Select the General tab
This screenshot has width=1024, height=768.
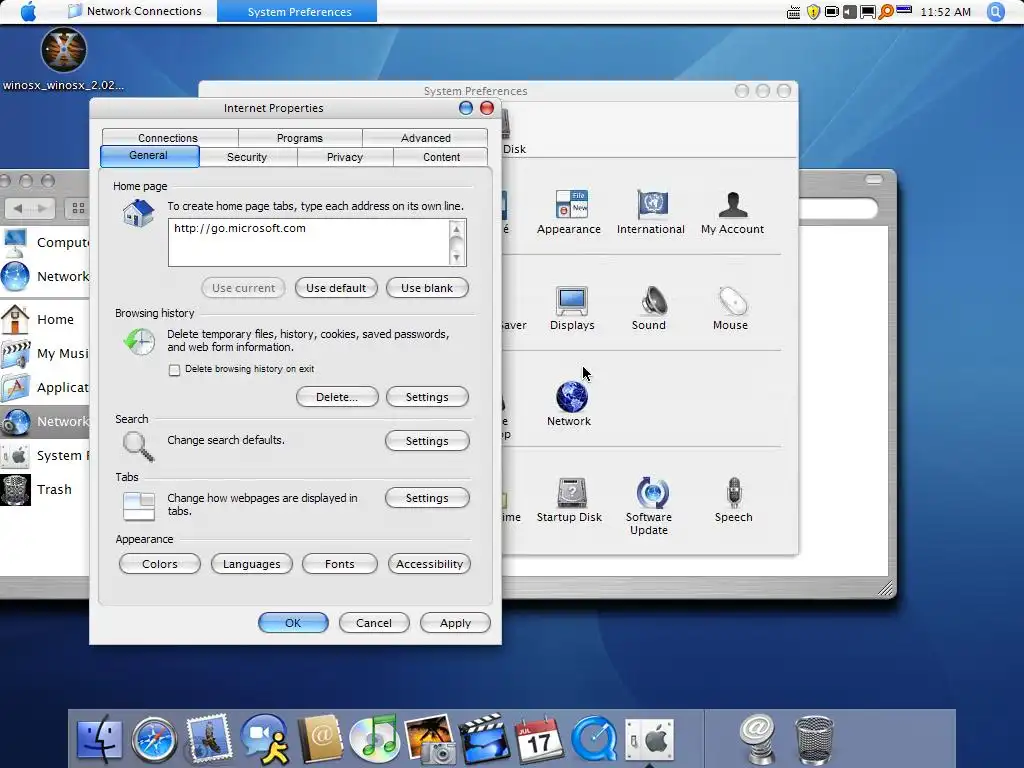[150, 156]
